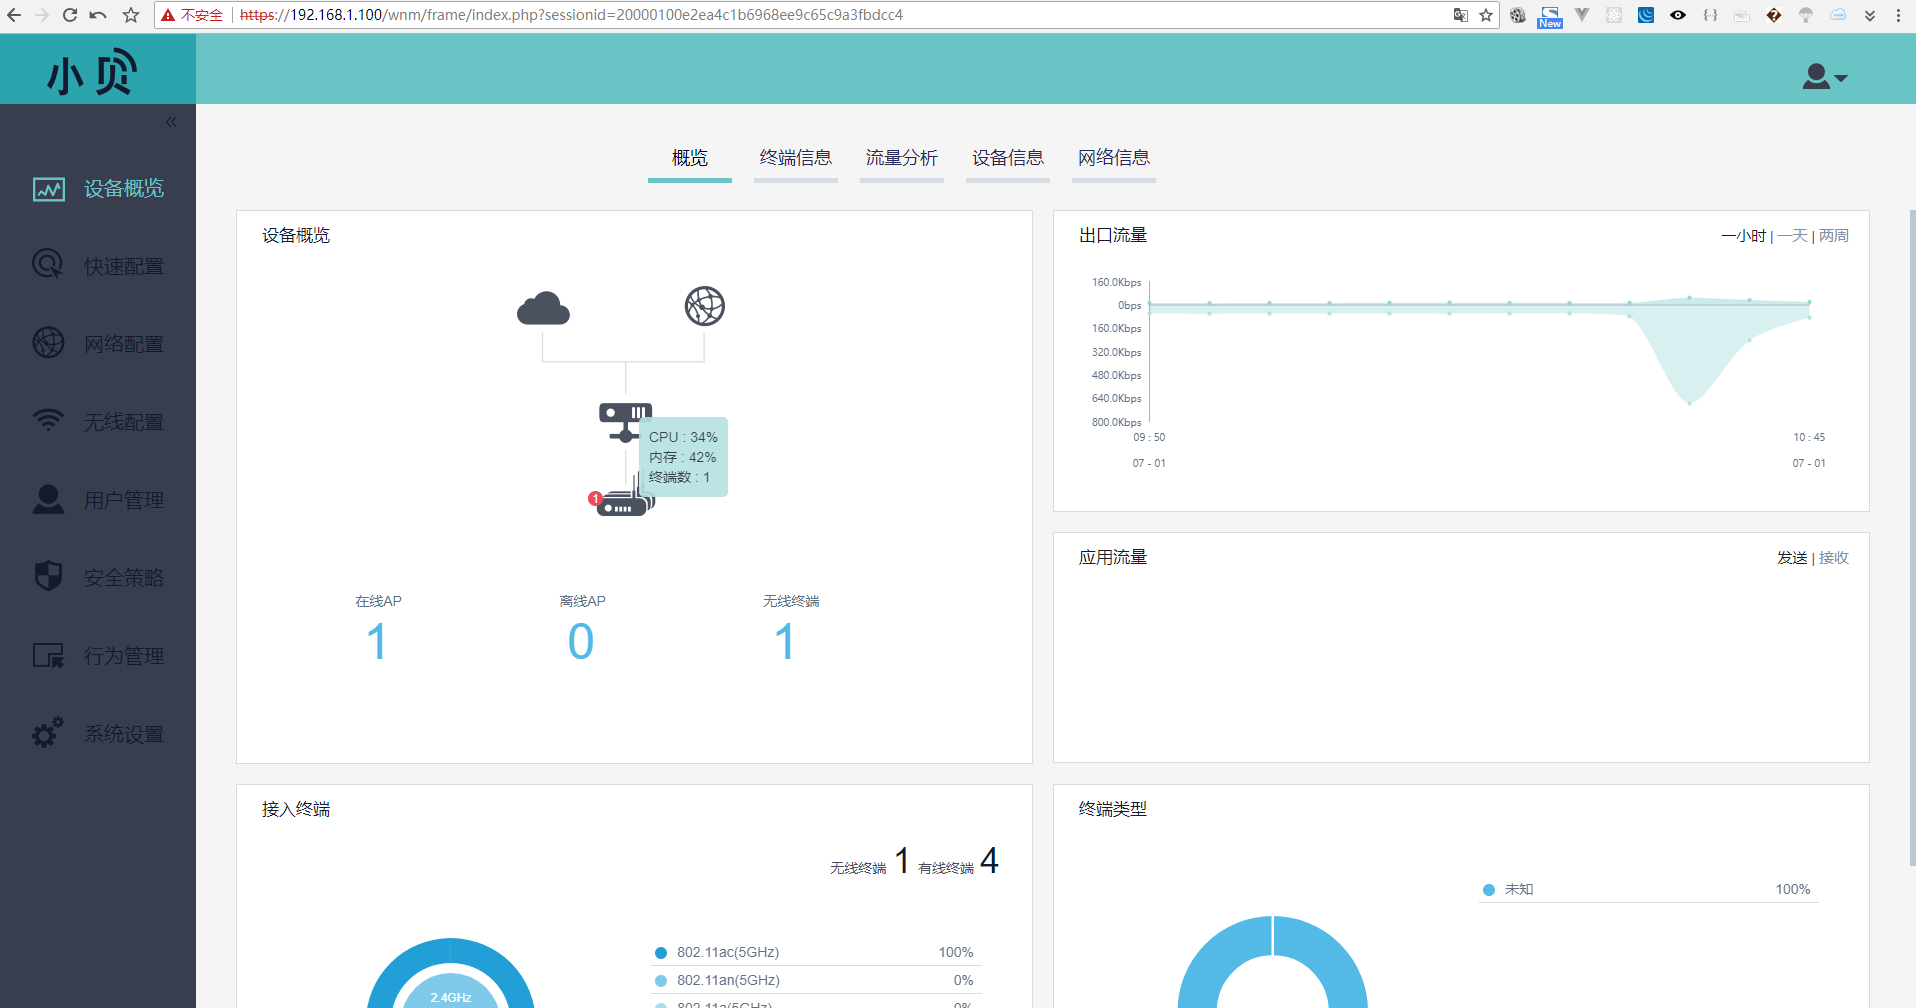Switch to the 终端信息 tab
1916x1008 pixels.
pyautogui.click(x=796, y=158)
